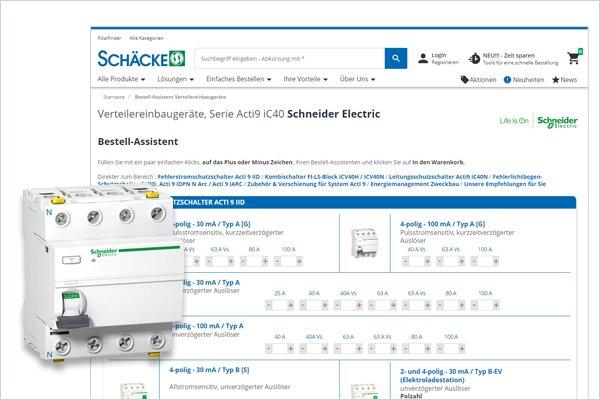The image size is (600, 400).
Task: Click the Schäcke logo
Action: pos(139,58)
